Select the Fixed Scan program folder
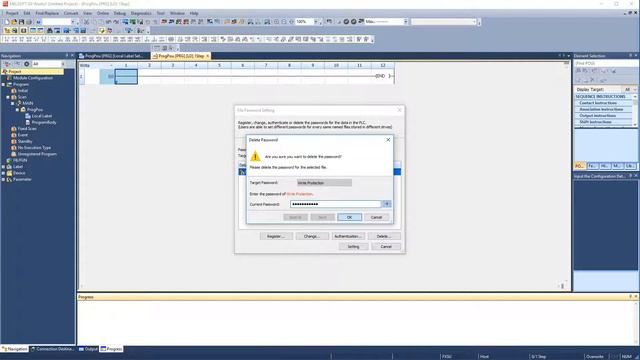The height and width of the screenshot is (360, 640). (x=27, y=129)
